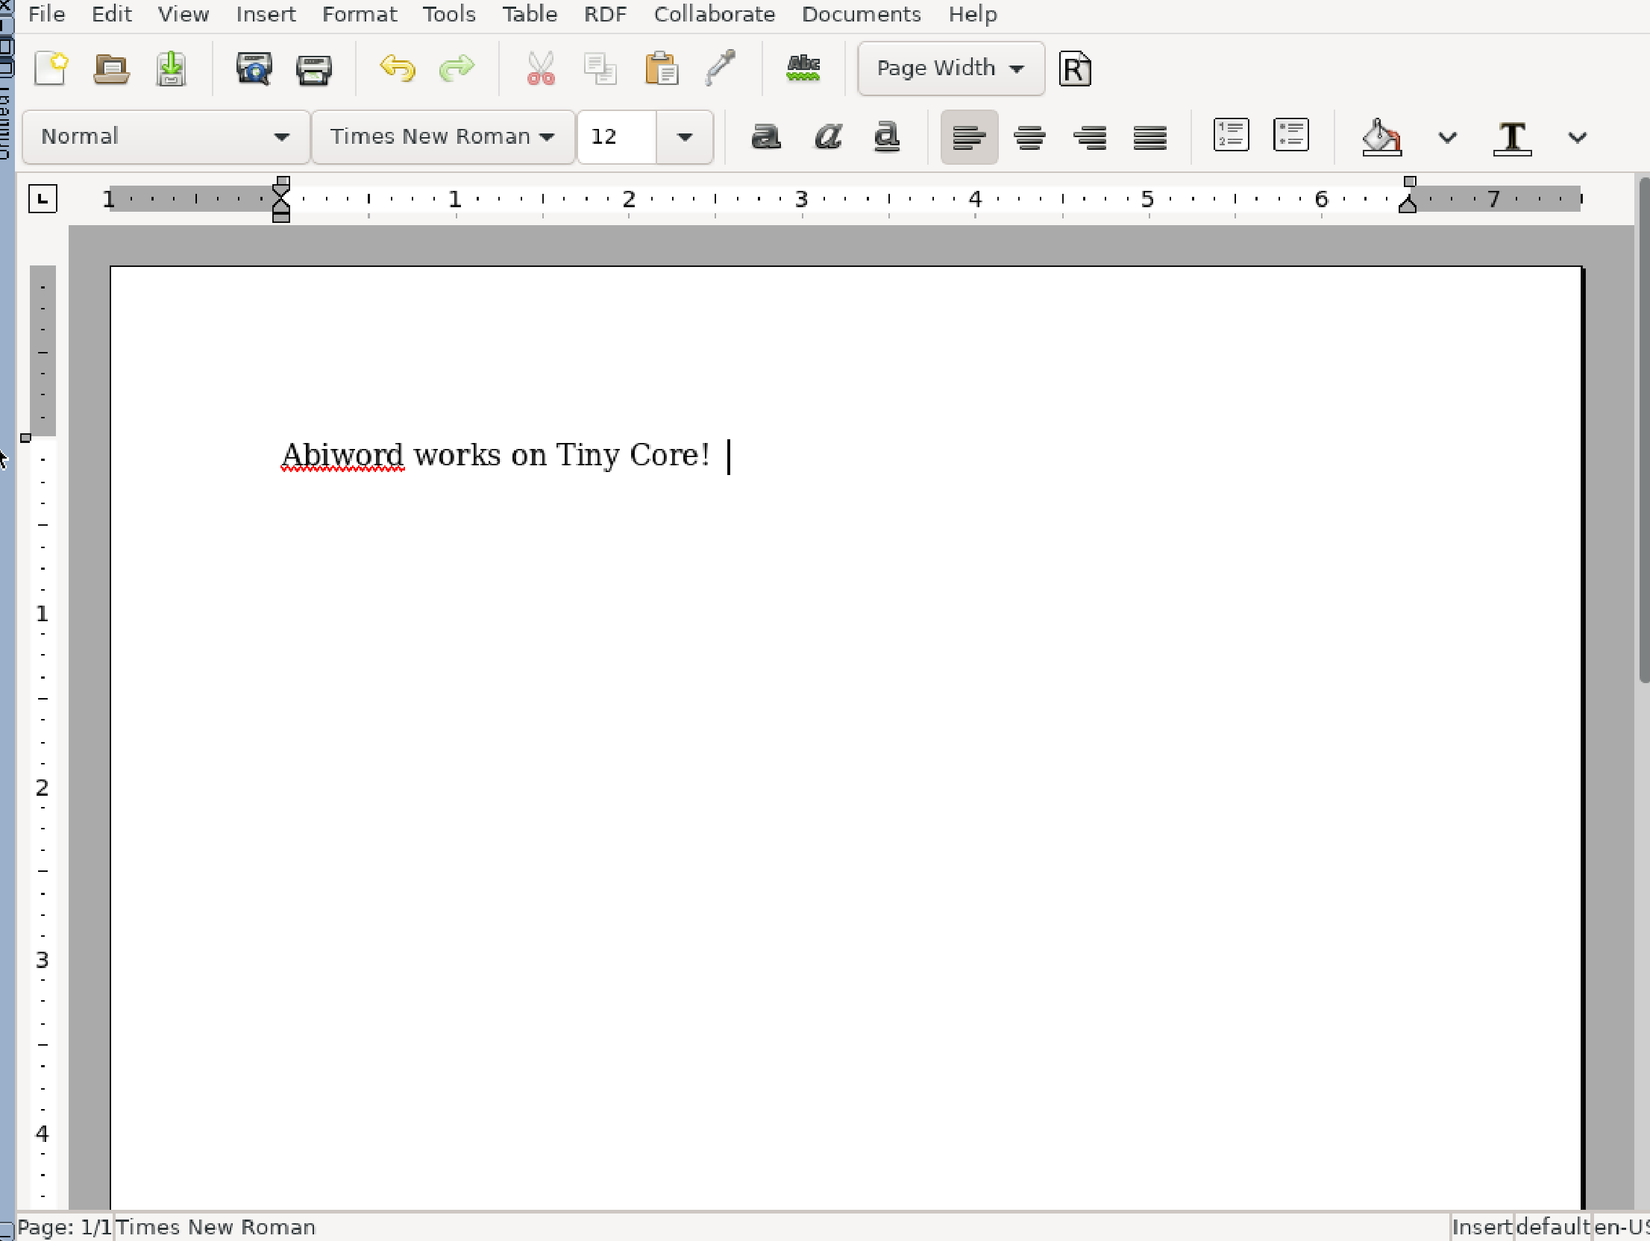Click the highlight color bucket
Viewport: 1650px width, 1241px height.
pos(1381,137)
